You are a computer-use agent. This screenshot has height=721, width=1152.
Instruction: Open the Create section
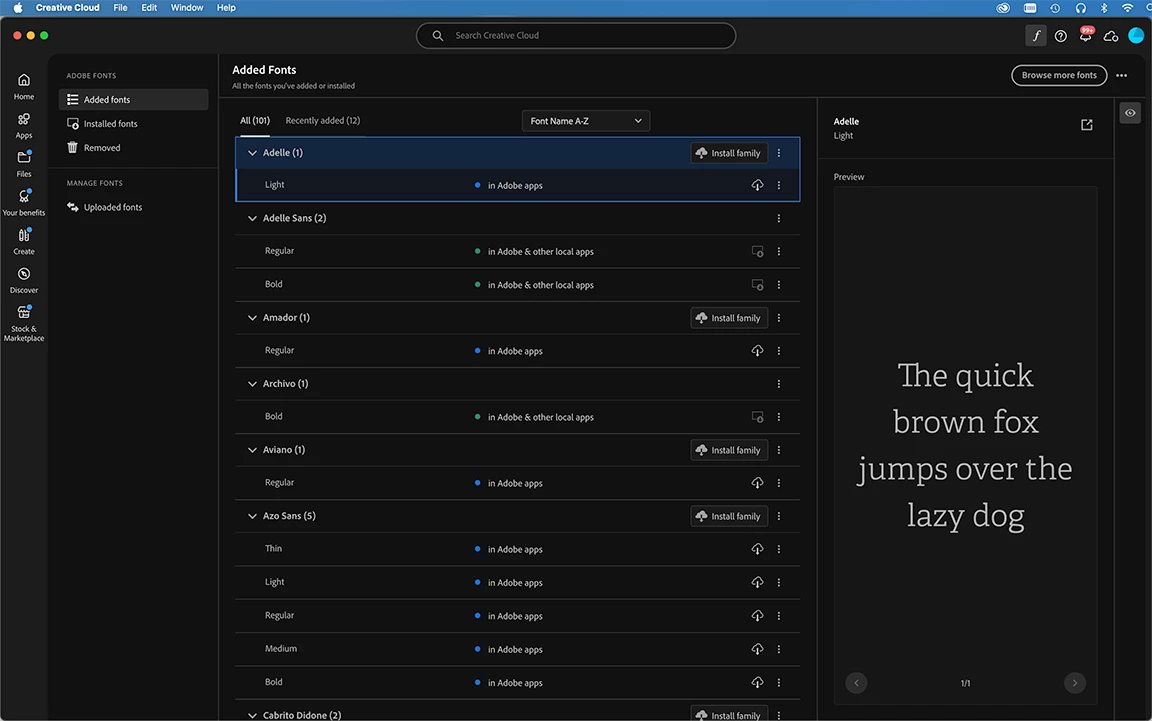point(24,241)
